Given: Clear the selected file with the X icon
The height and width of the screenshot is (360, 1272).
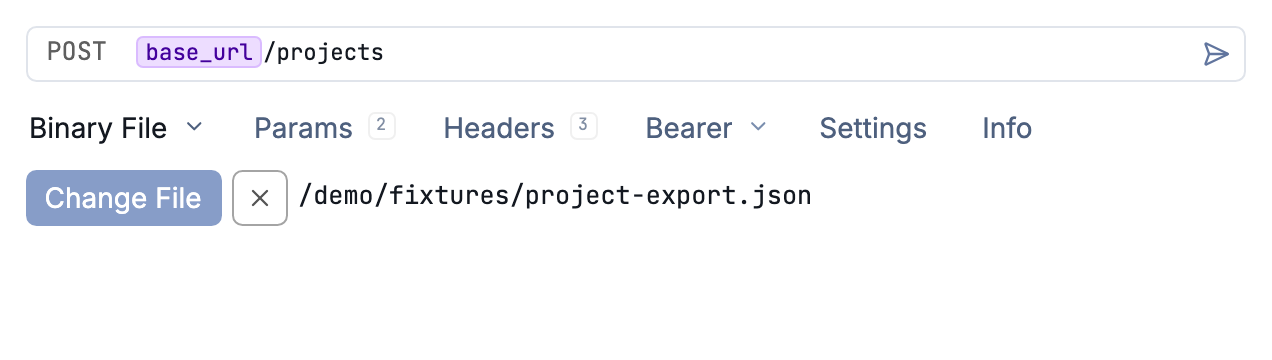Looking at the screenshot, I should coord(260,198).
